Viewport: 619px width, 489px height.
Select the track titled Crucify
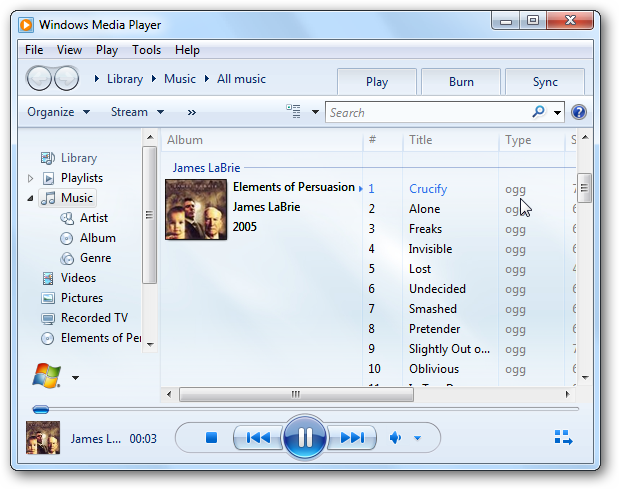coord(428,189)
